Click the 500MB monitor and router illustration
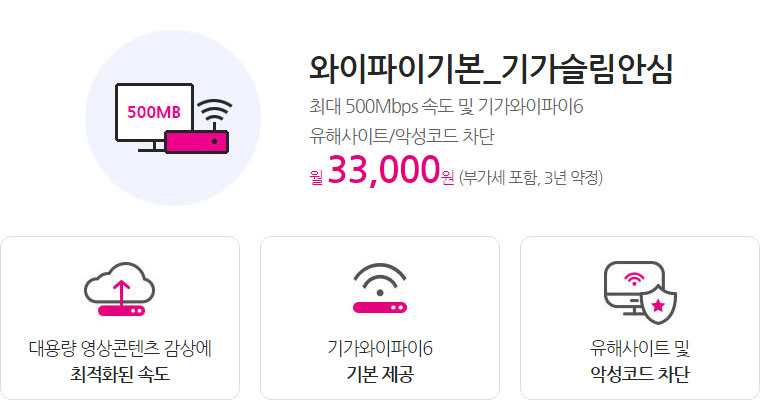 pyautogui.click(x=174, y=118)
